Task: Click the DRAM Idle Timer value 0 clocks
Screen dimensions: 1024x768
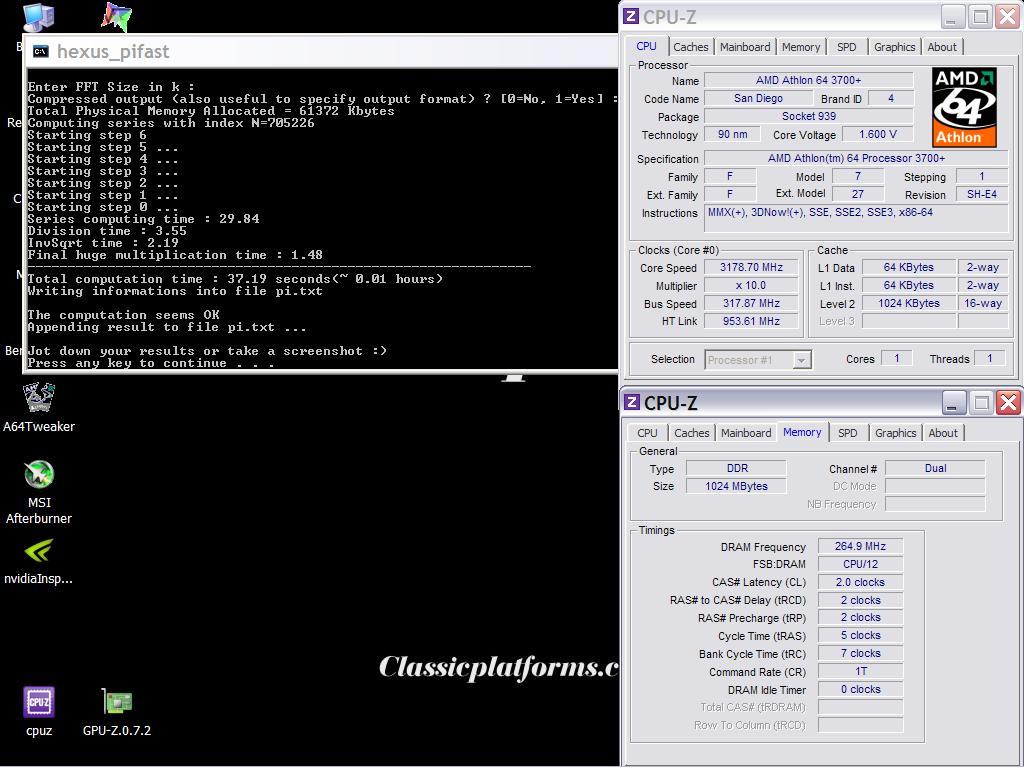Action: click(x=860, y=689)
